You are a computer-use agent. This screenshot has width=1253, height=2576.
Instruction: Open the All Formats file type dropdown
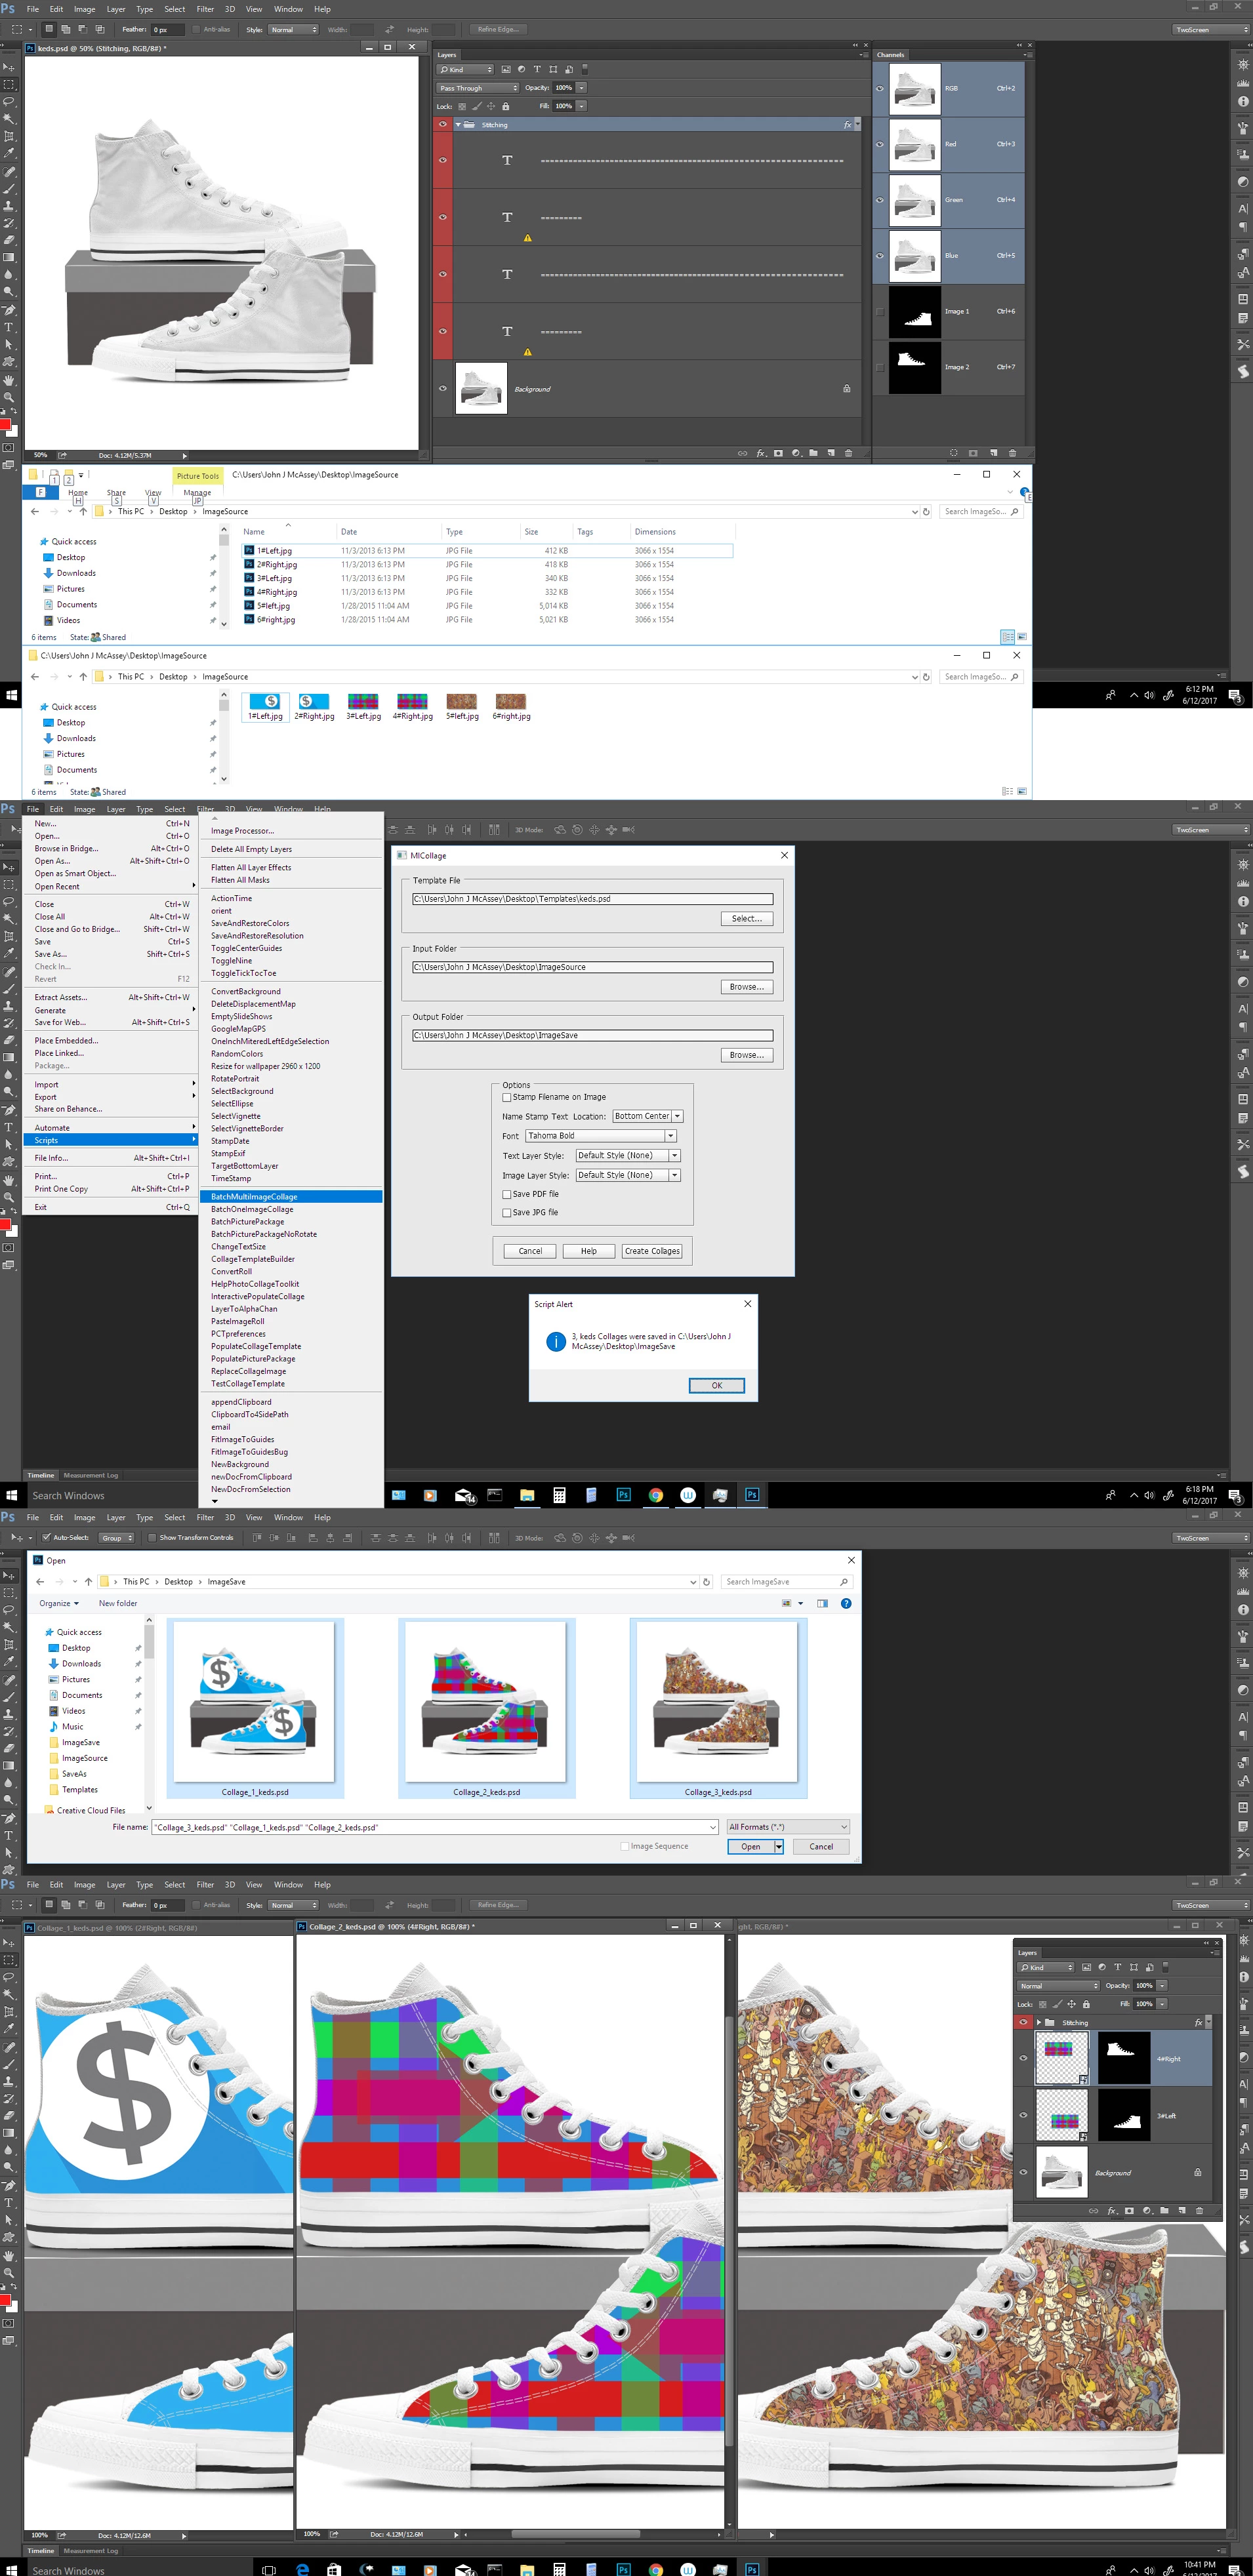coord(788,1827)
